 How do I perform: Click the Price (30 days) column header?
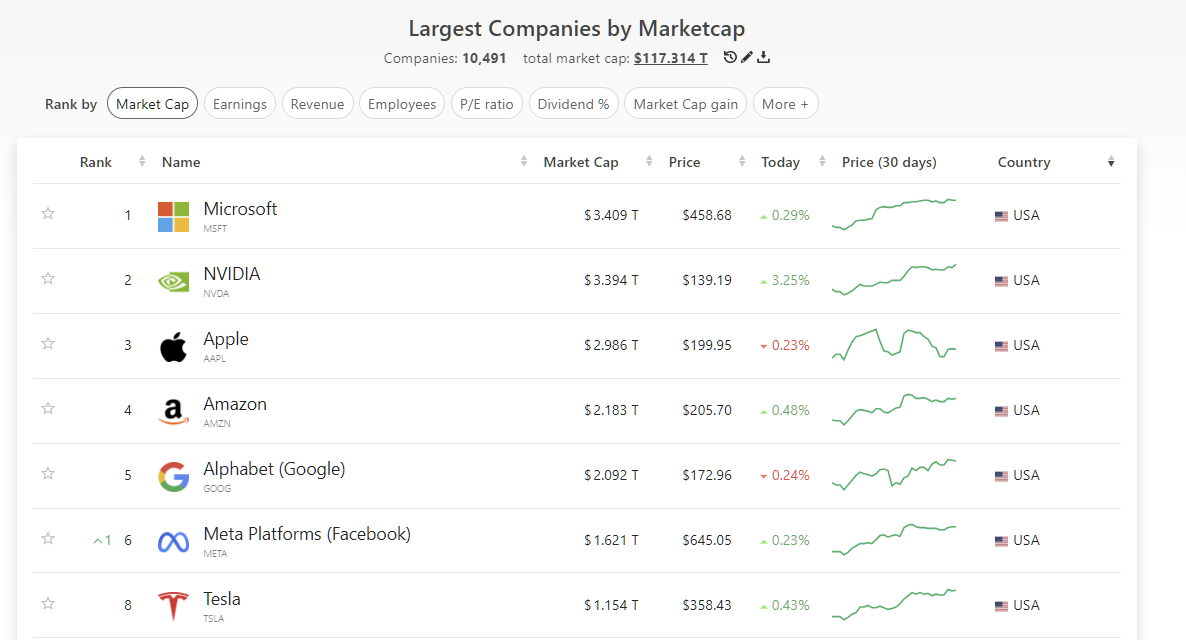tap(889, 162)
